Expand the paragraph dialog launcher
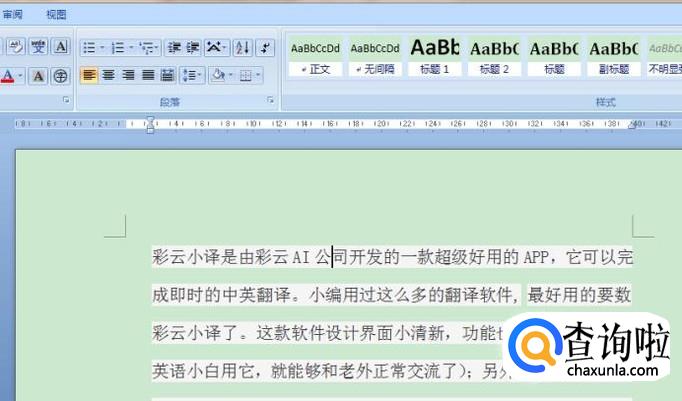The image size is (682, 401). pos(270,101)
